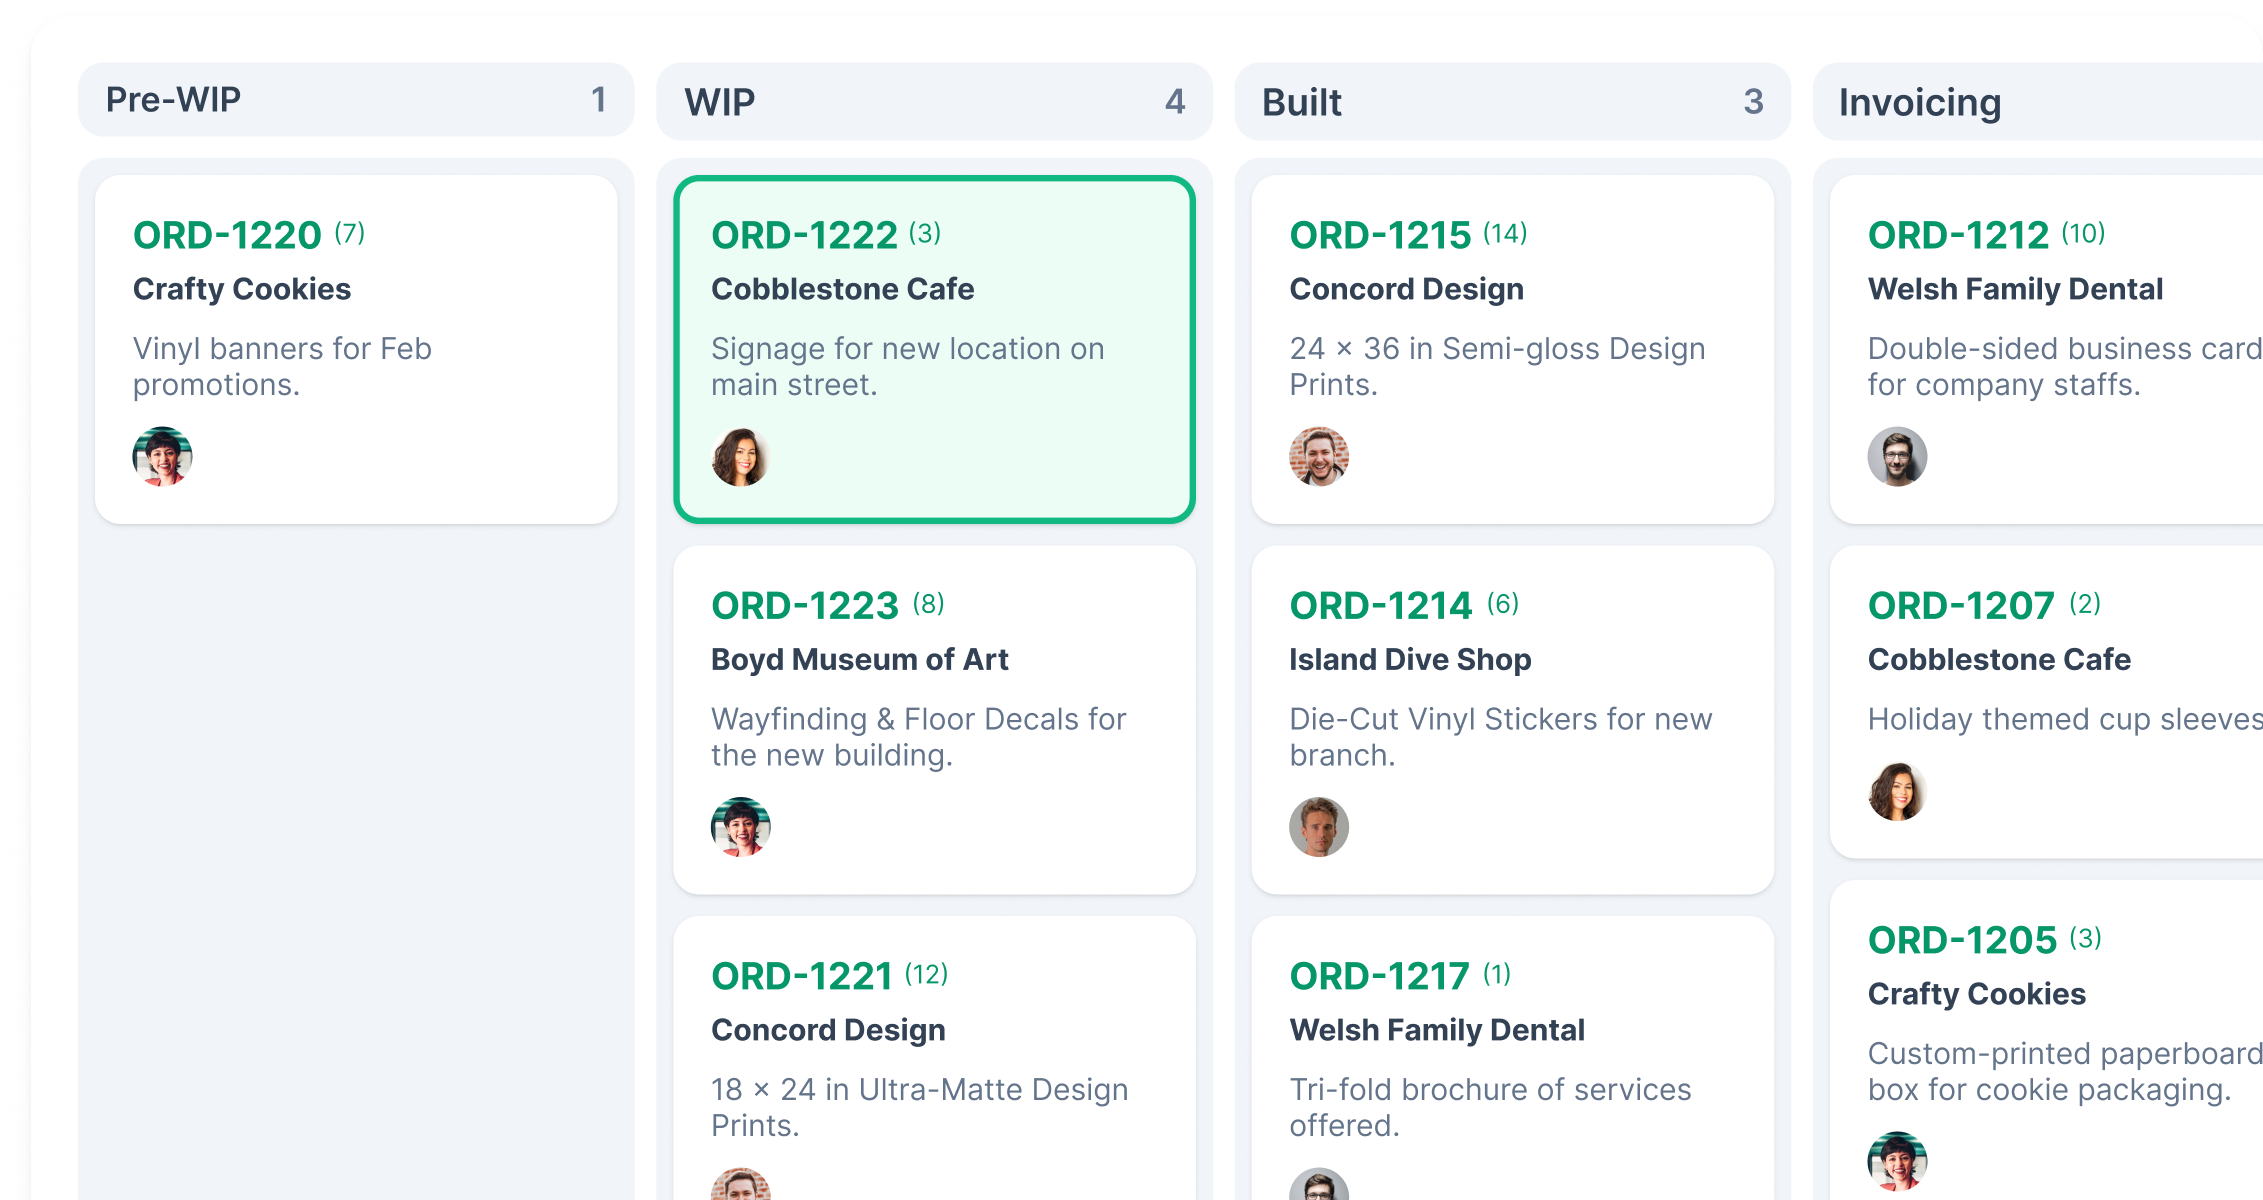Open order ORD-1222 link
The image size is (2263, 1200).
pyautogui.click(x=804, y=236)
